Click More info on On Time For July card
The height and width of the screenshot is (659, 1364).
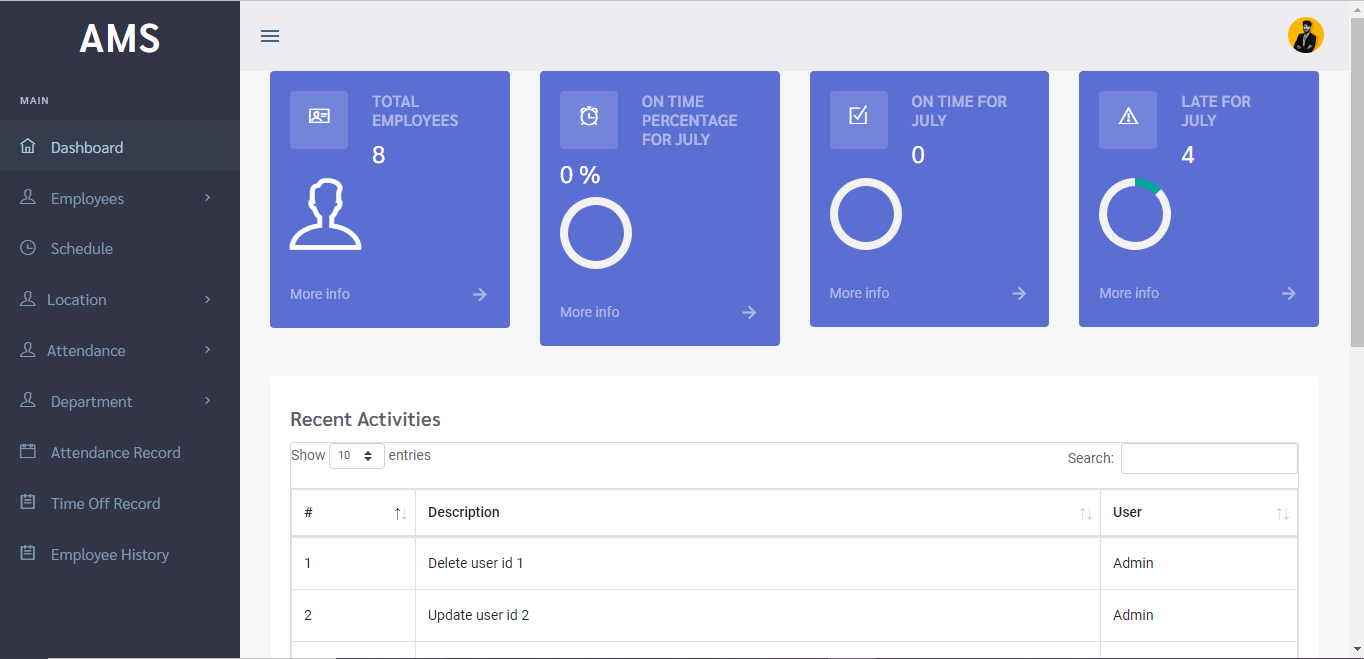point(859,293)
